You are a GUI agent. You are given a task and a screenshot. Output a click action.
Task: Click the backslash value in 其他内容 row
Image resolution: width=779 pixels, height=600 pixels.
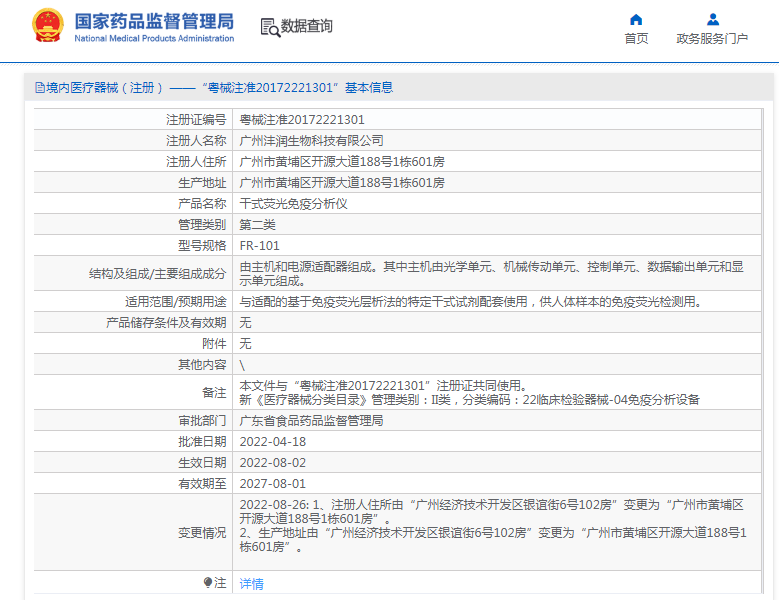242,365
